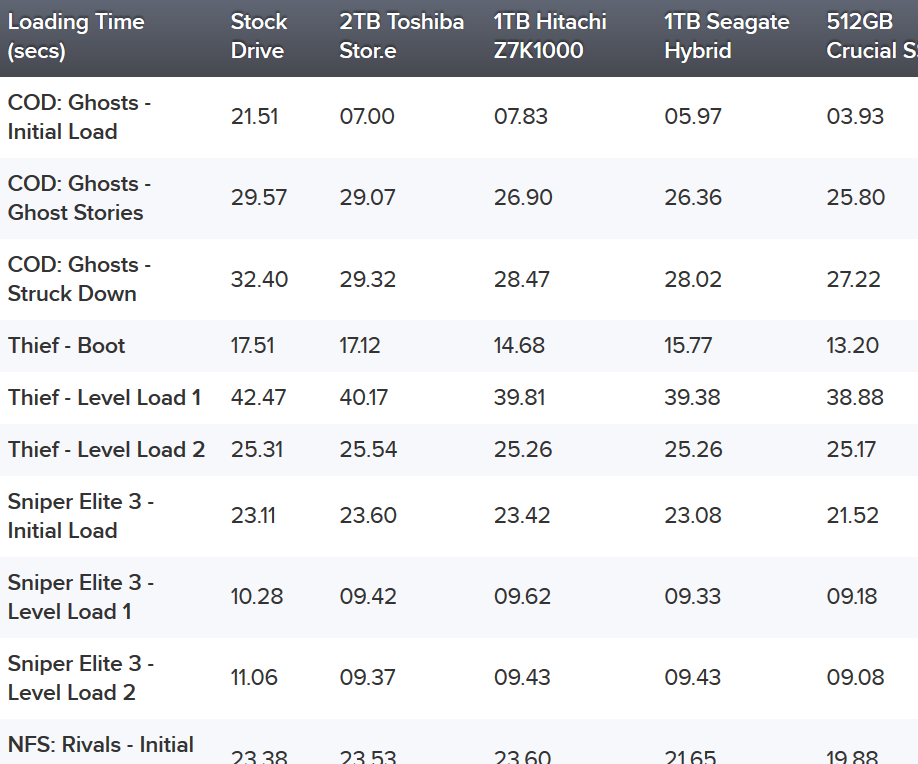
Task: Select the COD: Ghosts - Struck Down label
Action: tap(79, 279)
